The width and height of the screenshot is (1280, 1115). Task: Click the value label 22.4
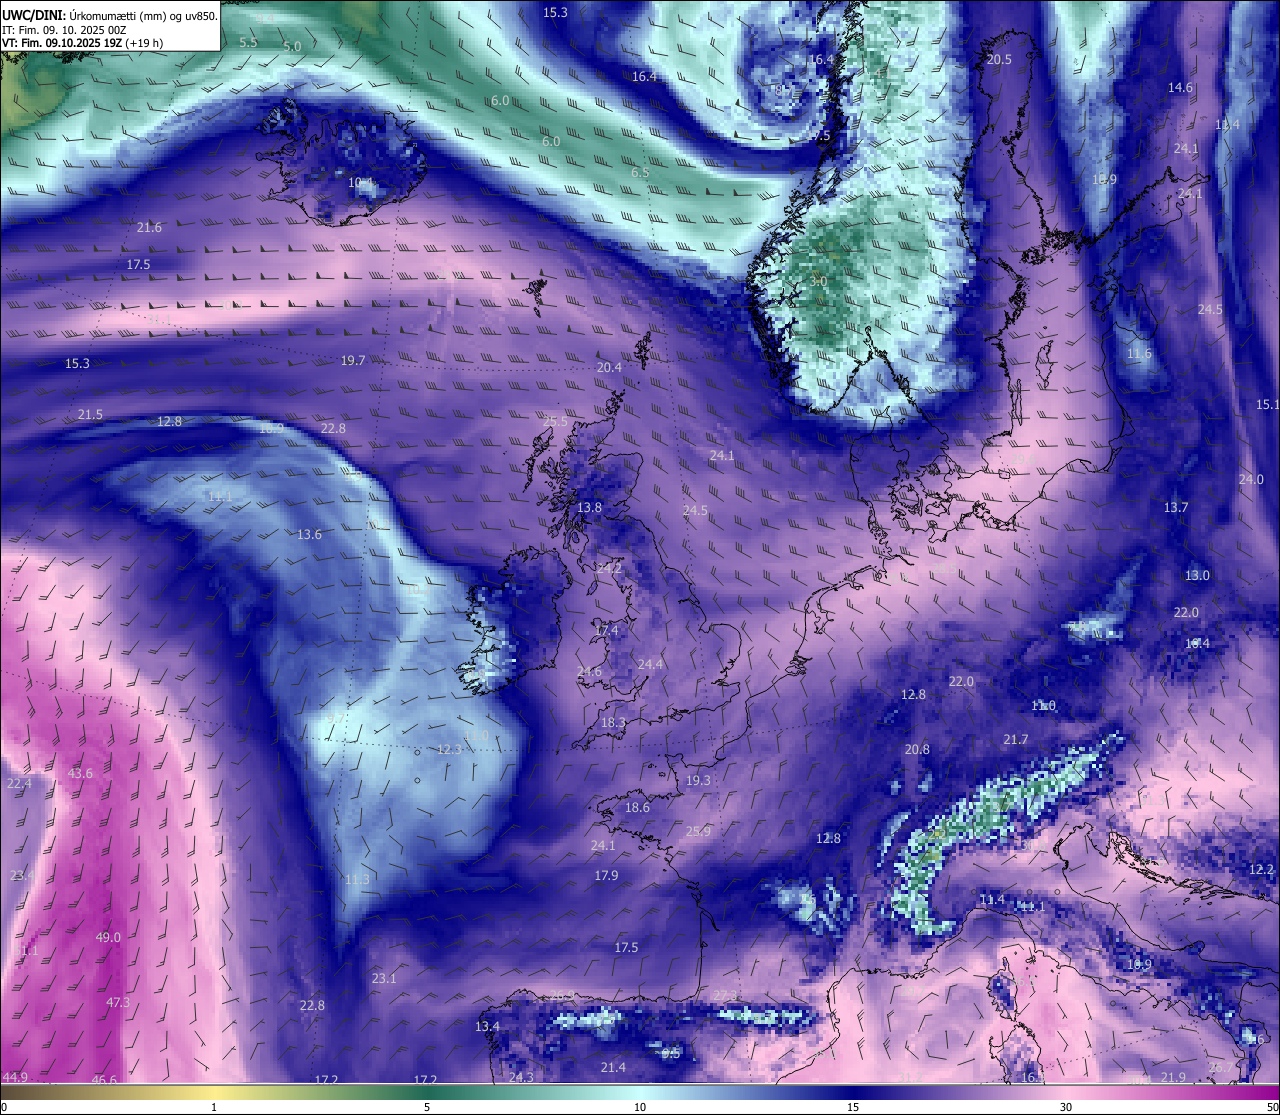[19, 783]
